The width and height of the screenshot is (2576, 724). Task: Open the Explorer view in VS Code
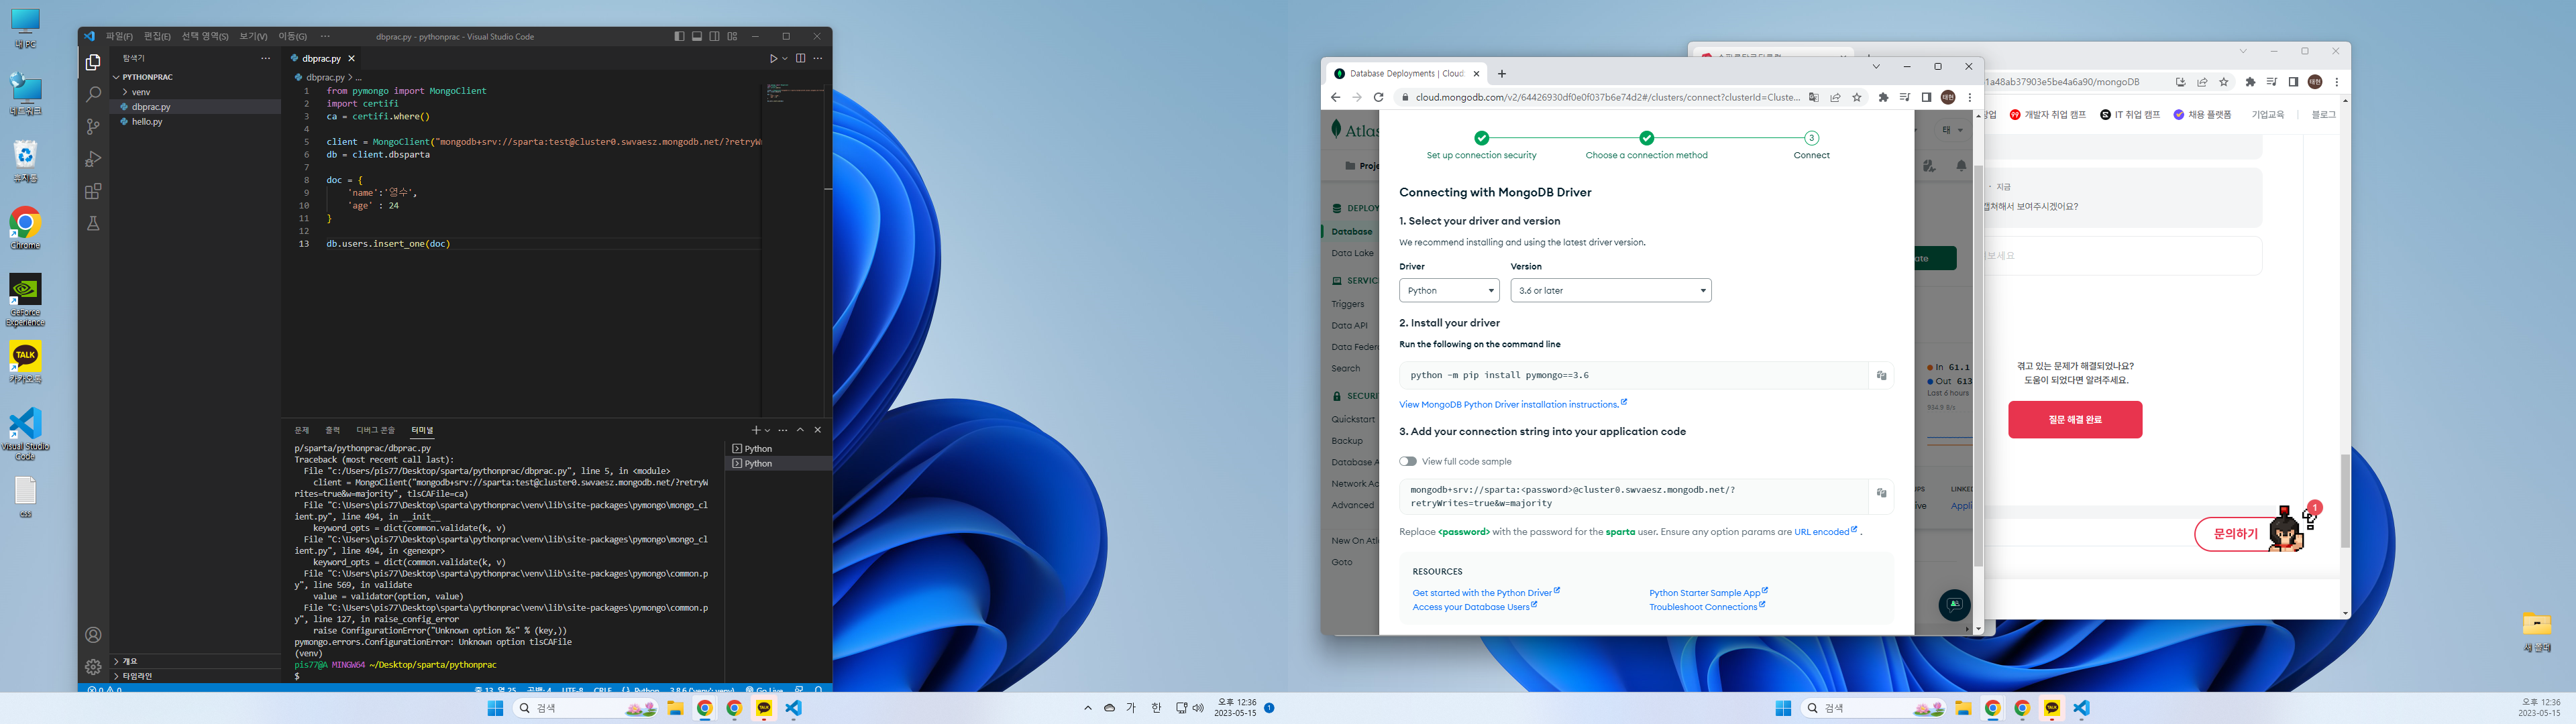click(x=93, y=62)
